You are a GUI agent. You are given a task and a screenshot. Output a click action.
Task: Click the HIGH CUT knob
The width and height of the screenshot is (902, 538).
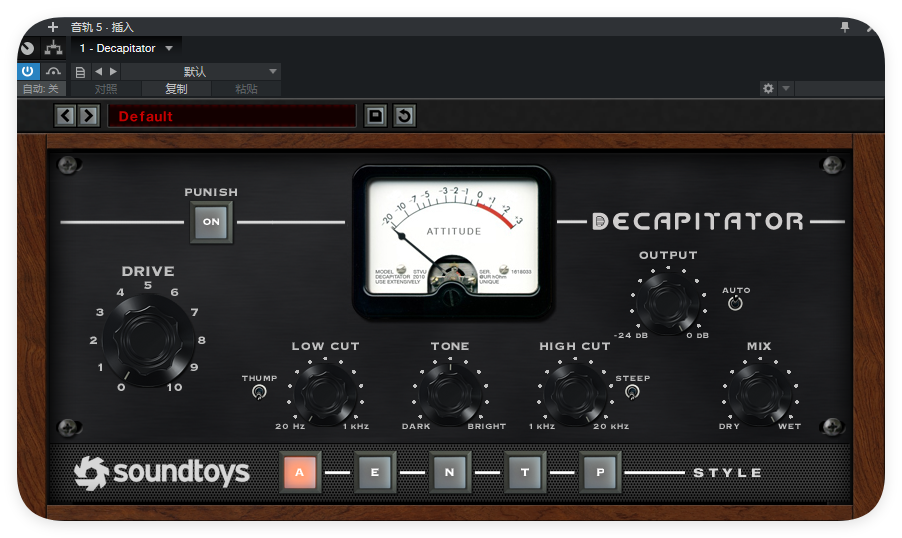point(575,394)
